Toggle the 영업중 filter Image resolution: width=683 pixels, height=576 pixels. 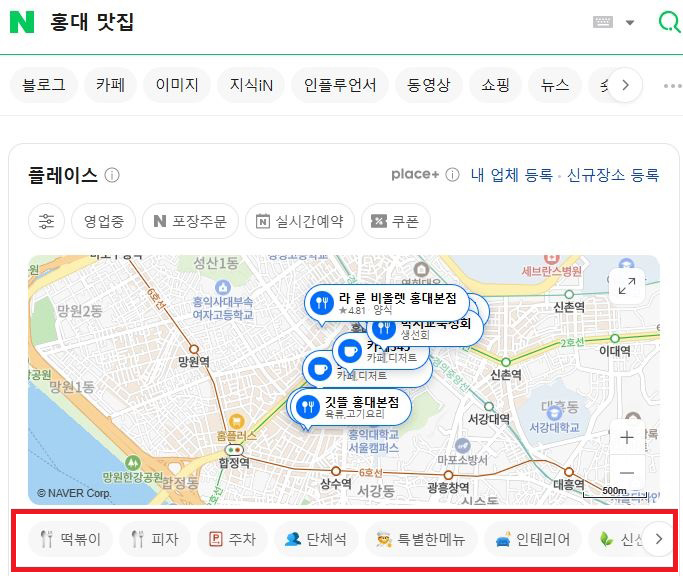click(x=103, y=221)
